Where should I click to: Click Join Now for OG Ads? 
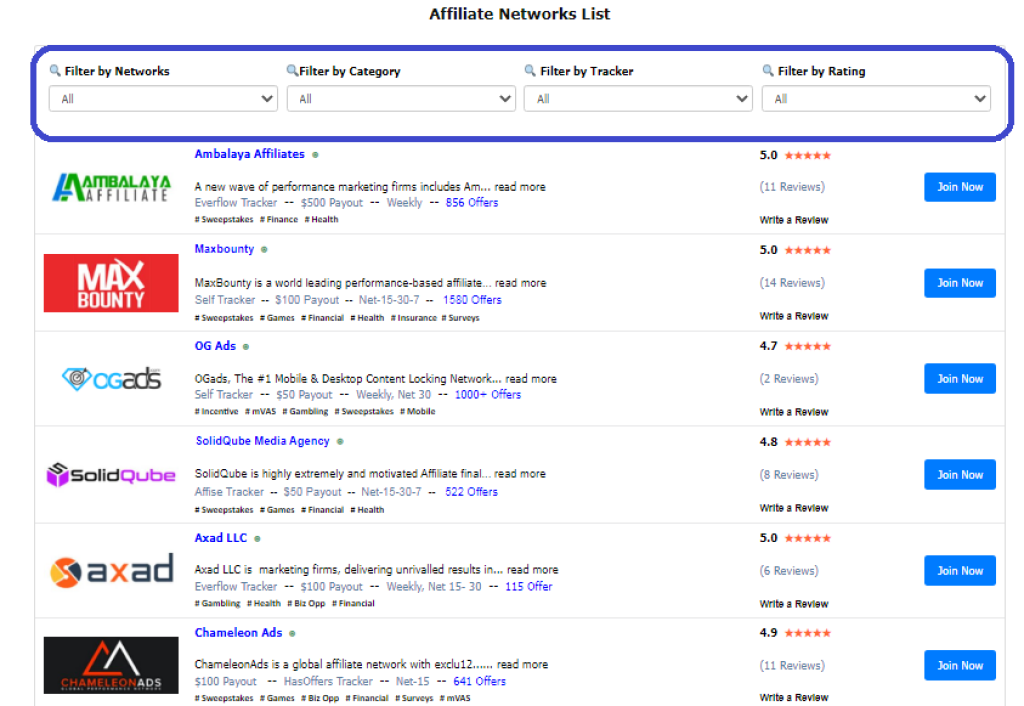tap(959, 379)
